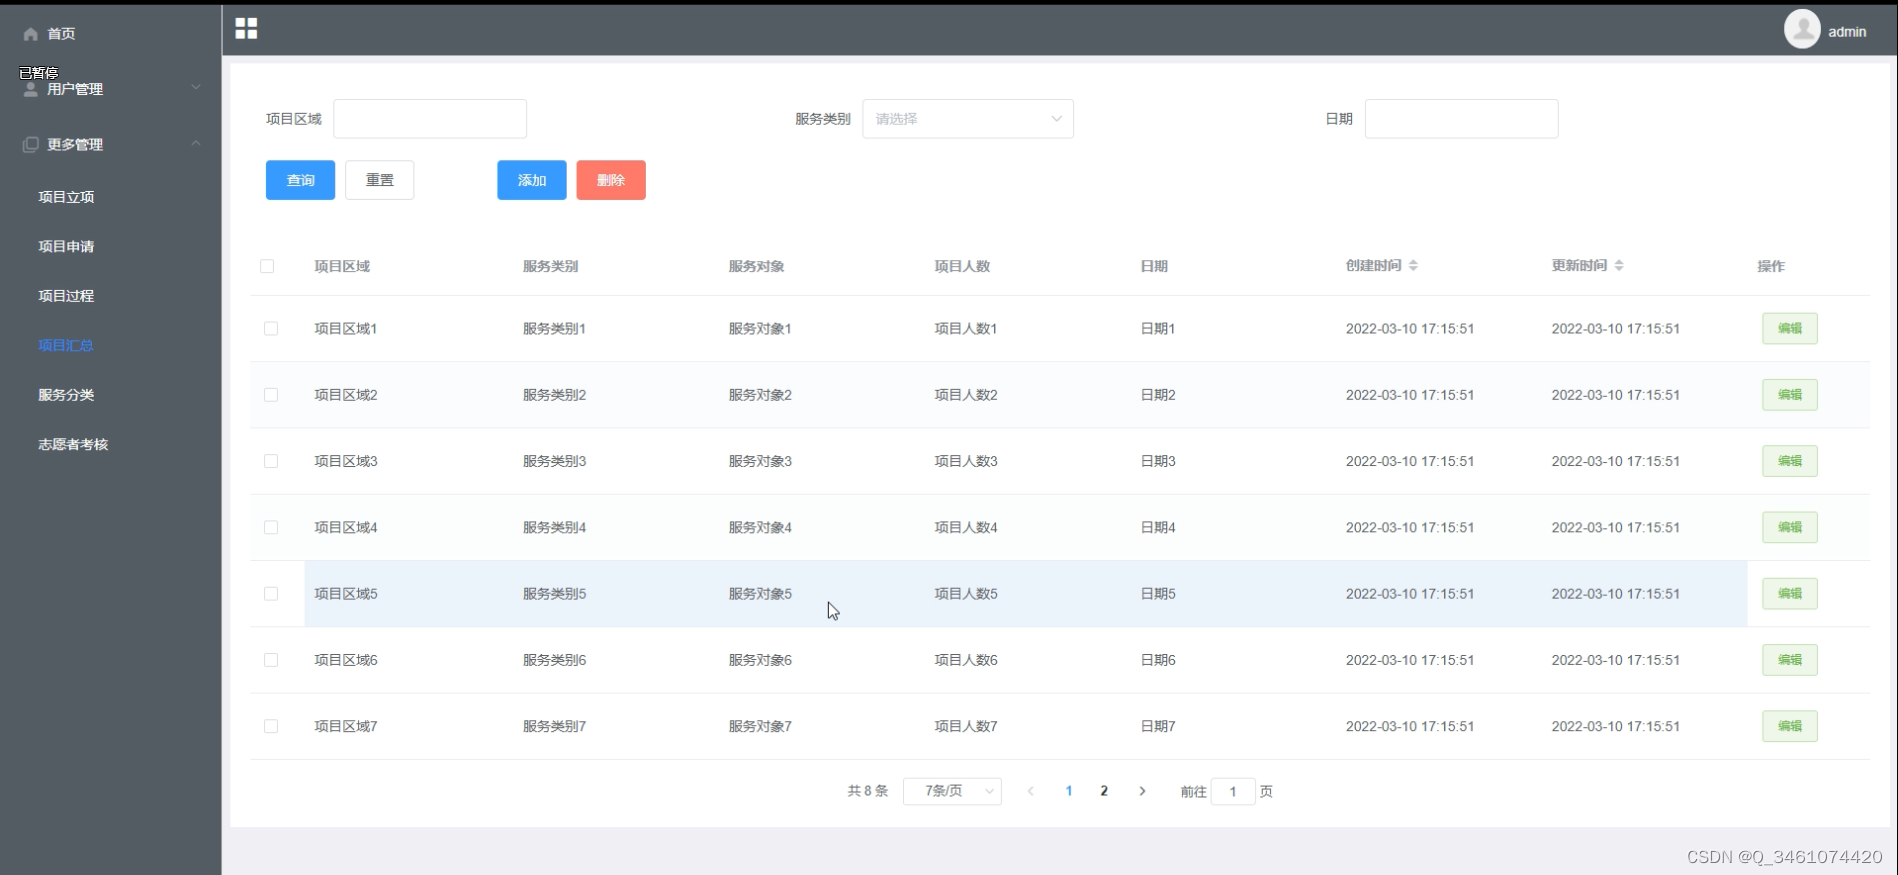The width and height of the screenshot is (1898, 875).
Task: Click the admin username text
Action: (1847, 32)
